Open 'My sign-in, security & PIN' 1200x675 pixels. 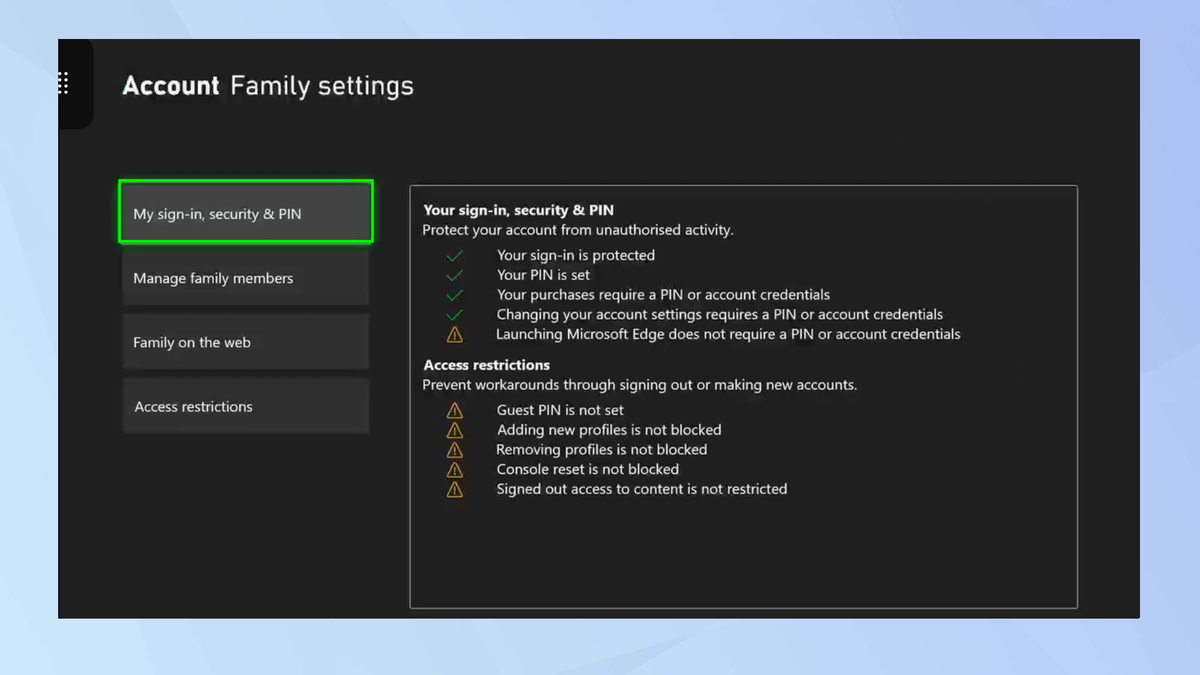tap(245, 212)
